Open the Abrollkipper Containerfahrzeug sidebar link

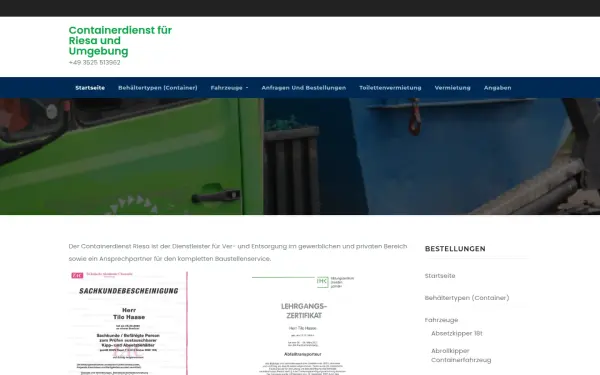pos(461,355)
